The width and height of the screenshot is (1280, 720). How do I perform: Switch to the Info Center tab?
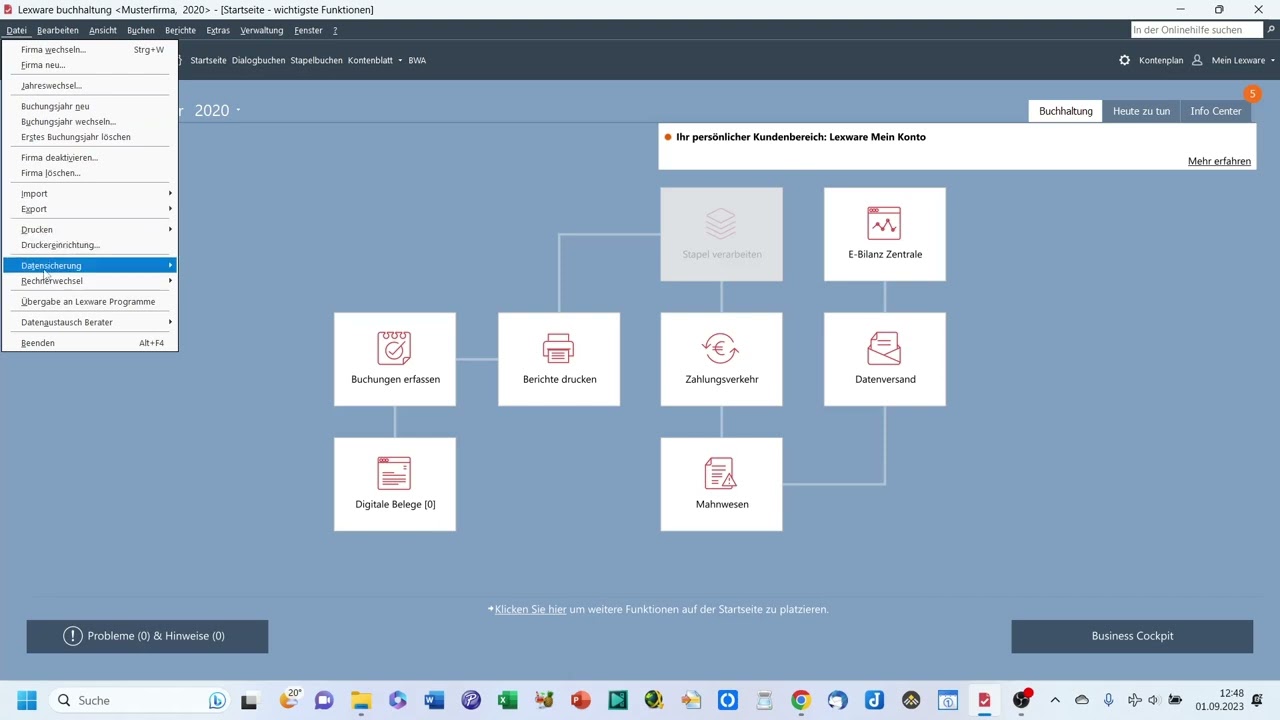coord(1216,111)
